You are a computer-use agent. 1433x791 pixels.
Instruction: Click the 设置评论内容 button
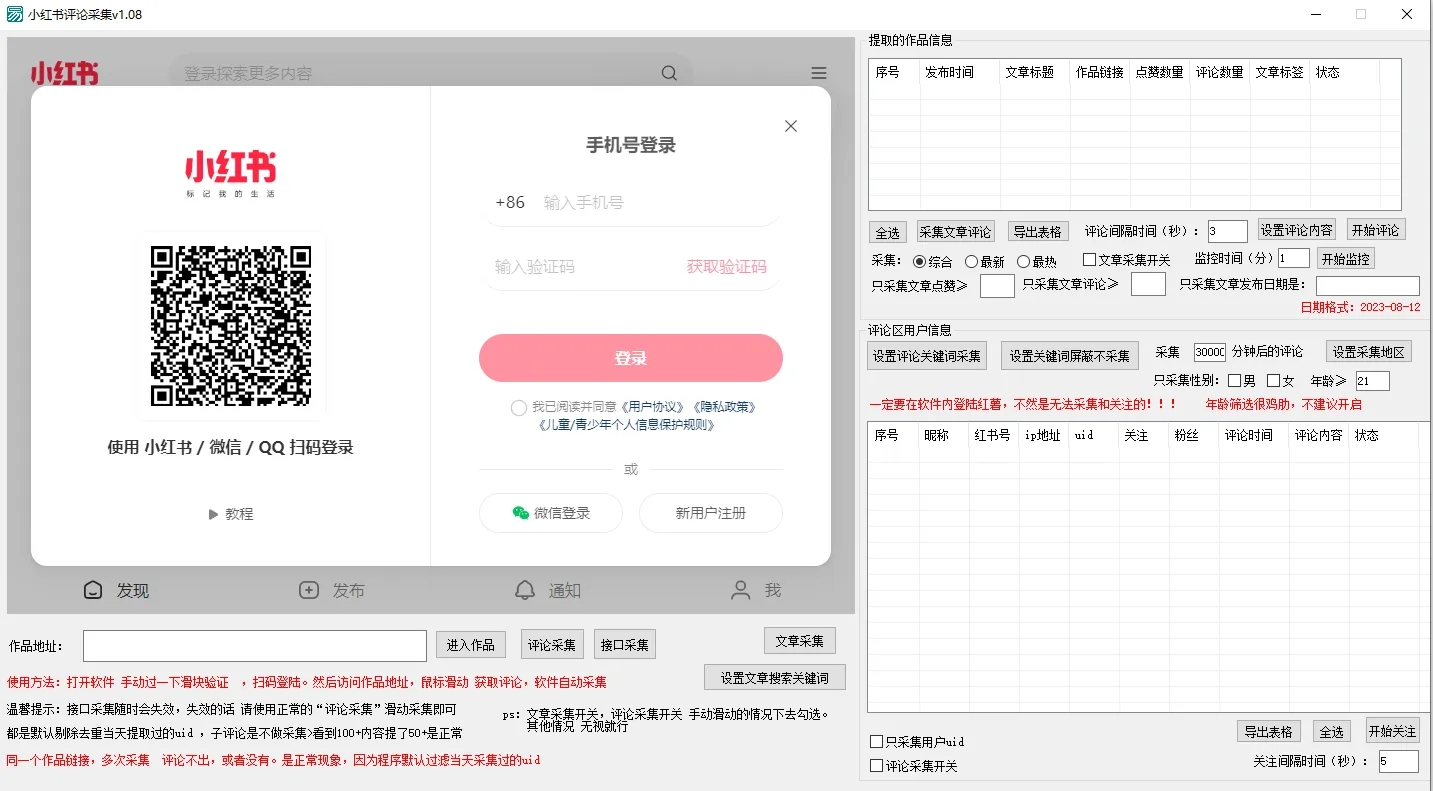click(x=1296, y=230)
